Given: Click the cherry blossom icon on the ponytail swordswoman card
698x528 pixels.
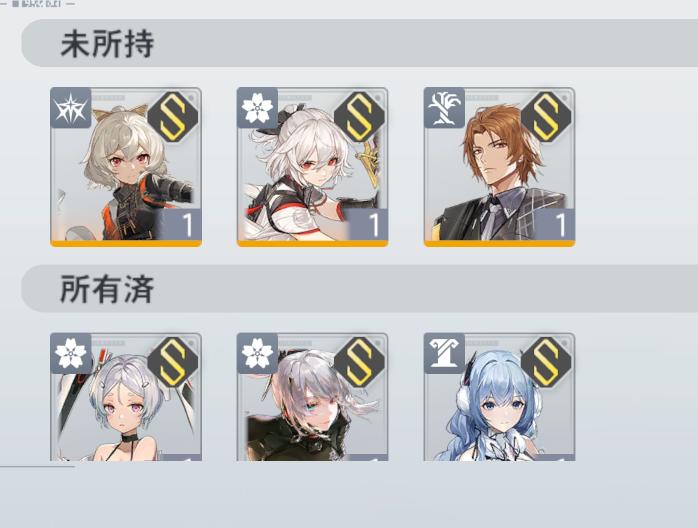Looking at the screenshot, I should tap(257, 108).
